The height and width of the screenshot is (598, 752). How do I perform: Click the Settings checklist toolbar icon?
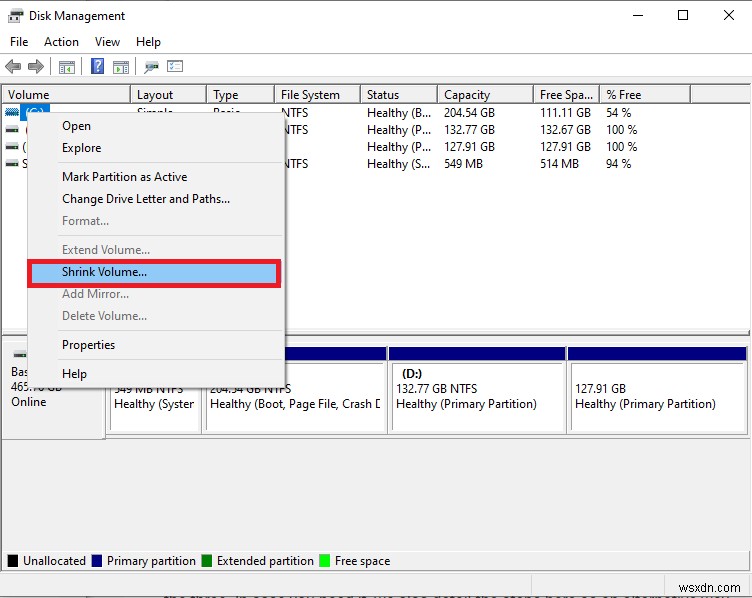pos(175,66)
